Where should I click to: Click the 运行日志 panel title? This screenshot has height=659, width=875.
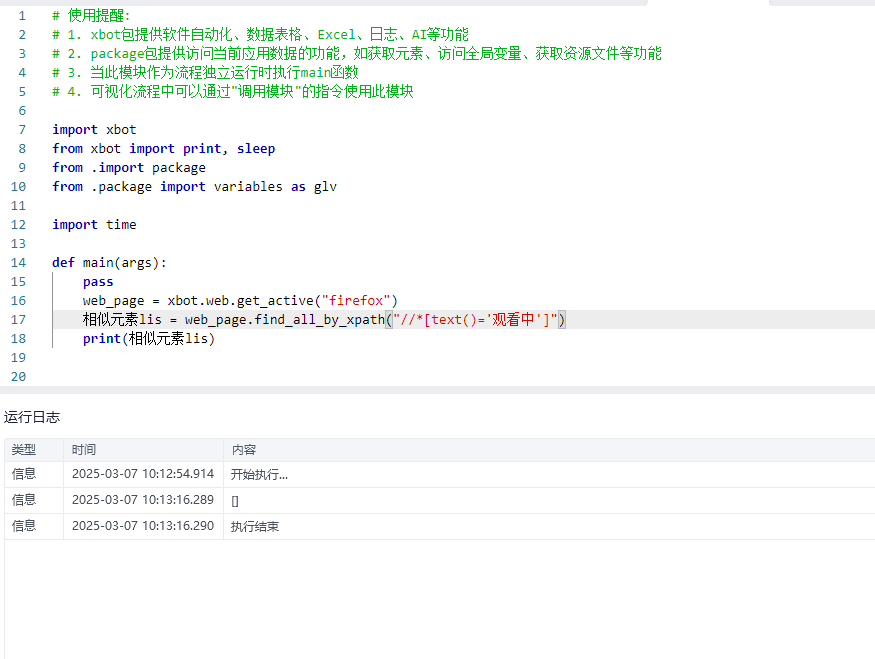point(32,416)
